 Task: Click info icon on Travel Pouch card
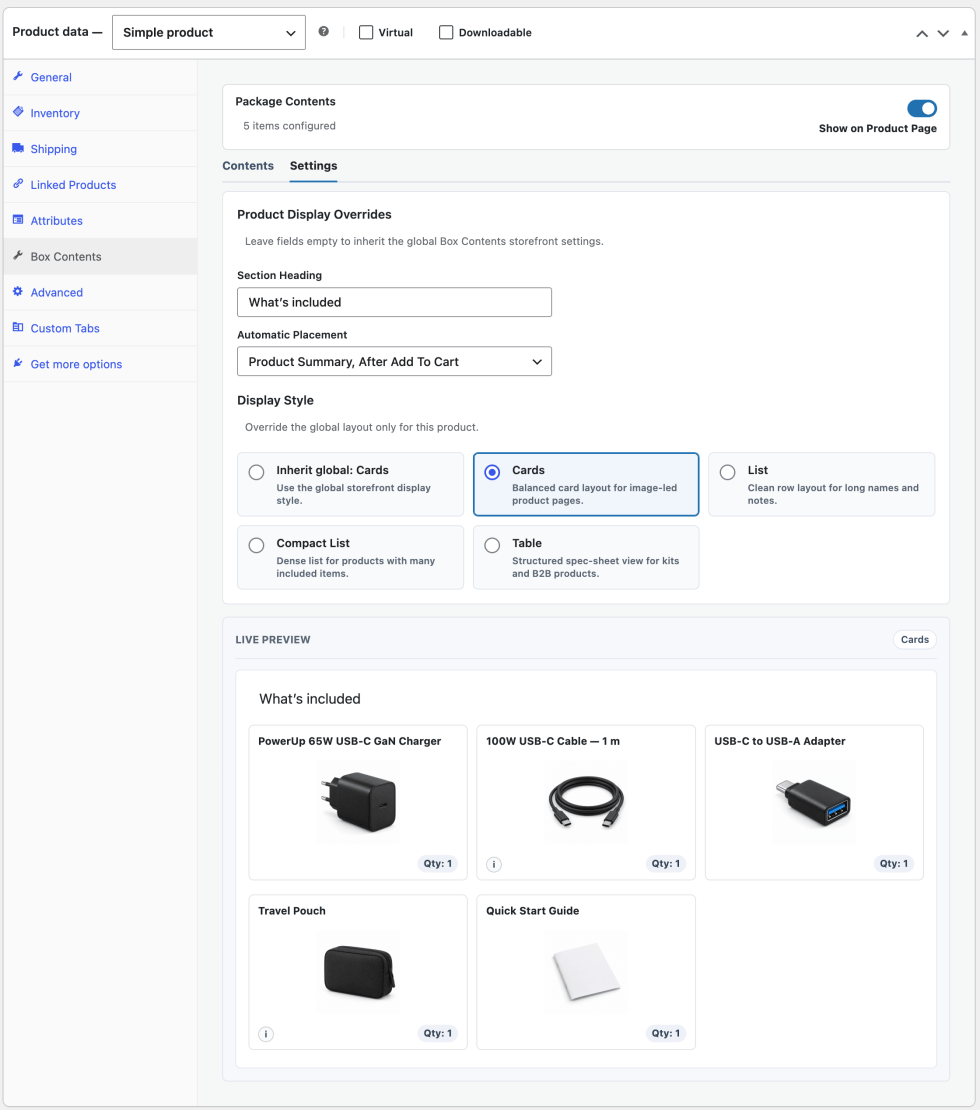[x=266, y=1034]
